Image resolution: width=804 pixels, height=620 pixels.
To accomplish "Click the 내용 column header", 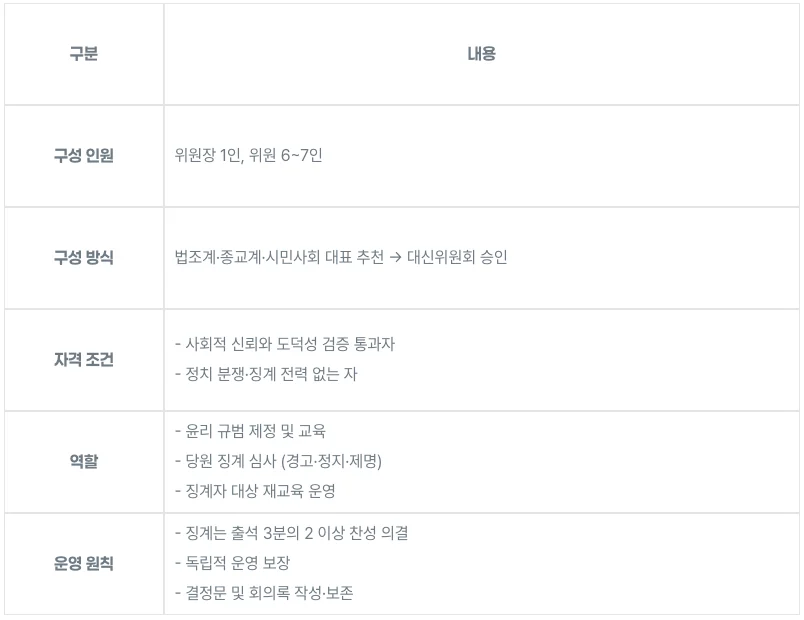I will (481, 54).
